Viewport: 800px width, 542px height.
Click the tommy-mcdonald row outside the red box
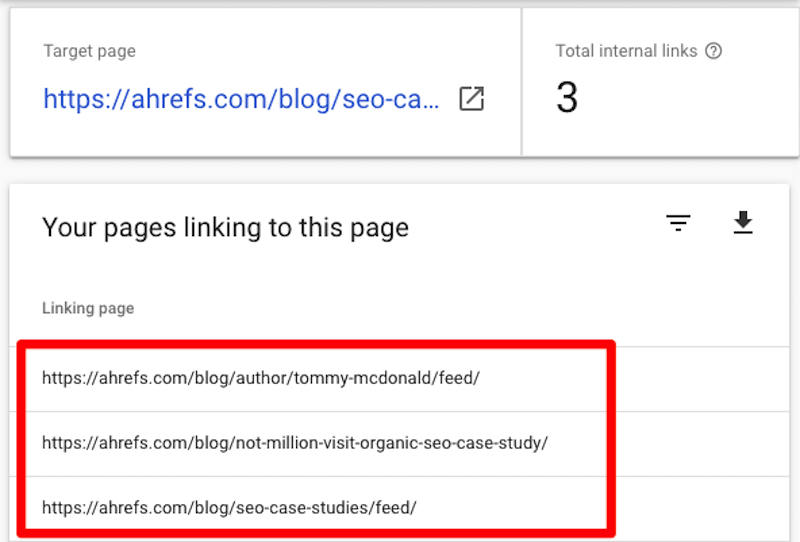pos(702,379)
